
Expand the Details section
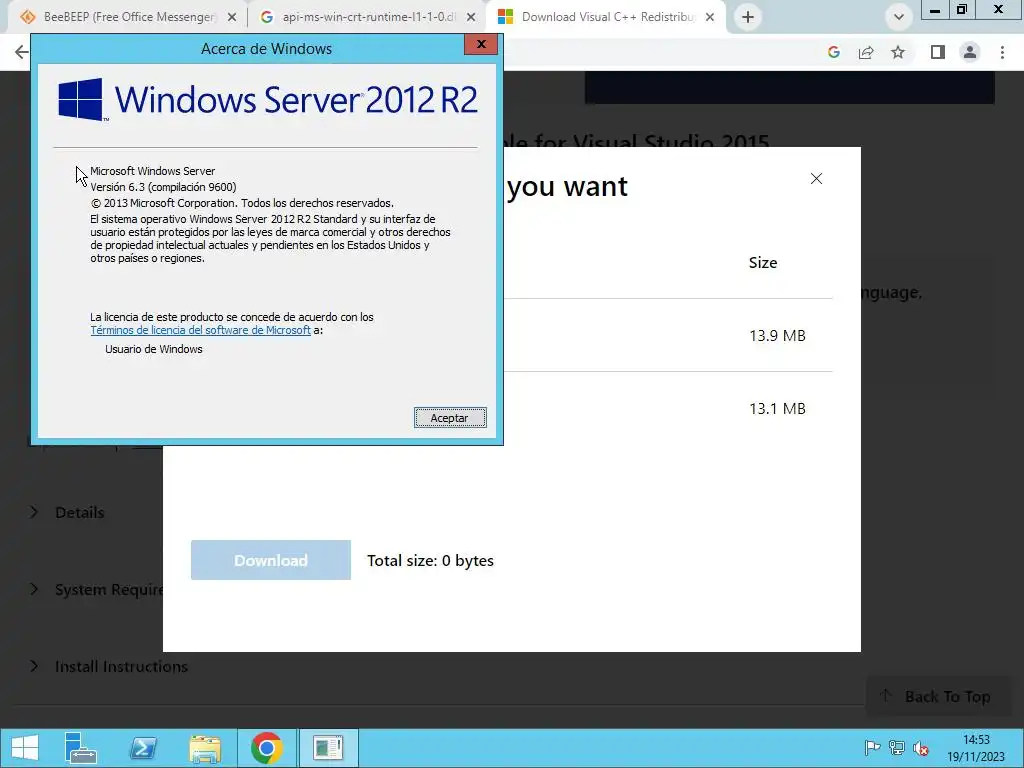point(67,513)
